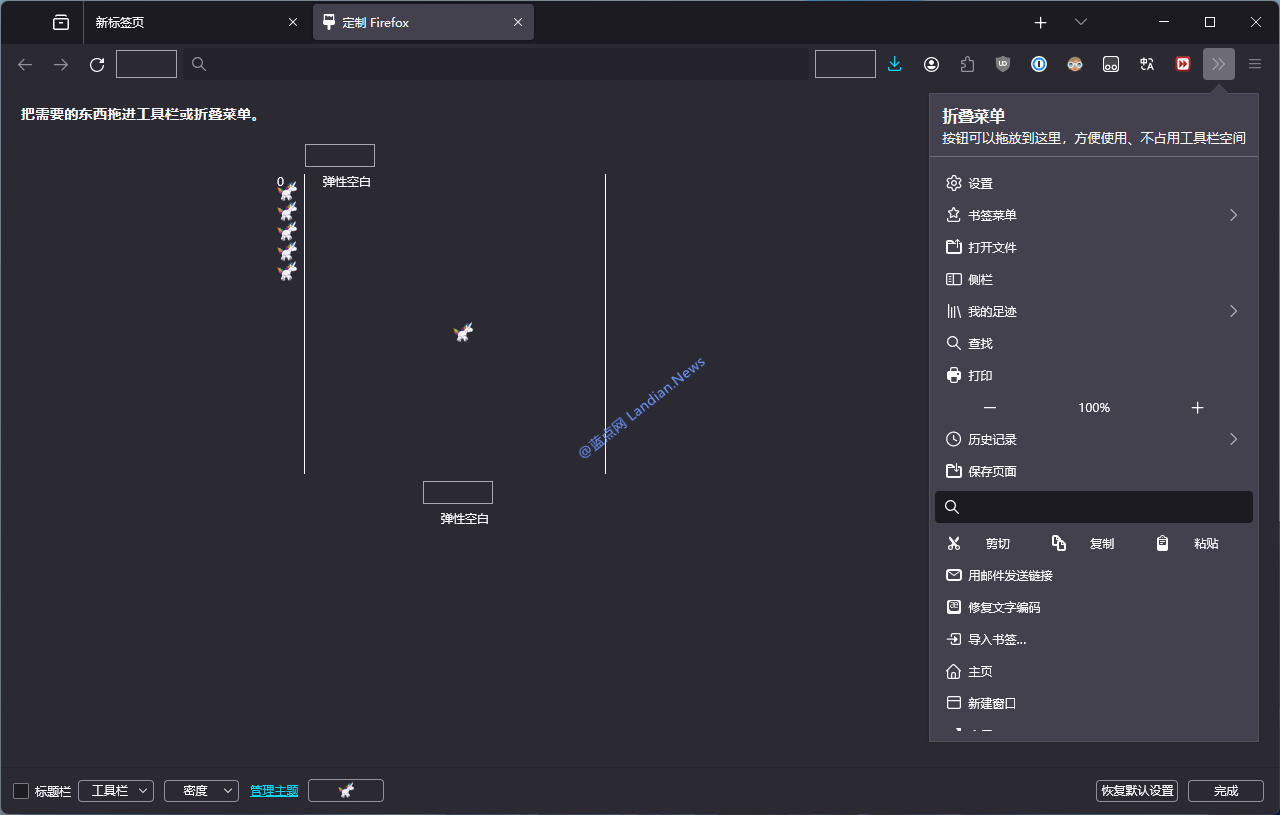Select 打印 in the overflow menu
This screenshot has width=1280, height=815.
click(980, 376)
